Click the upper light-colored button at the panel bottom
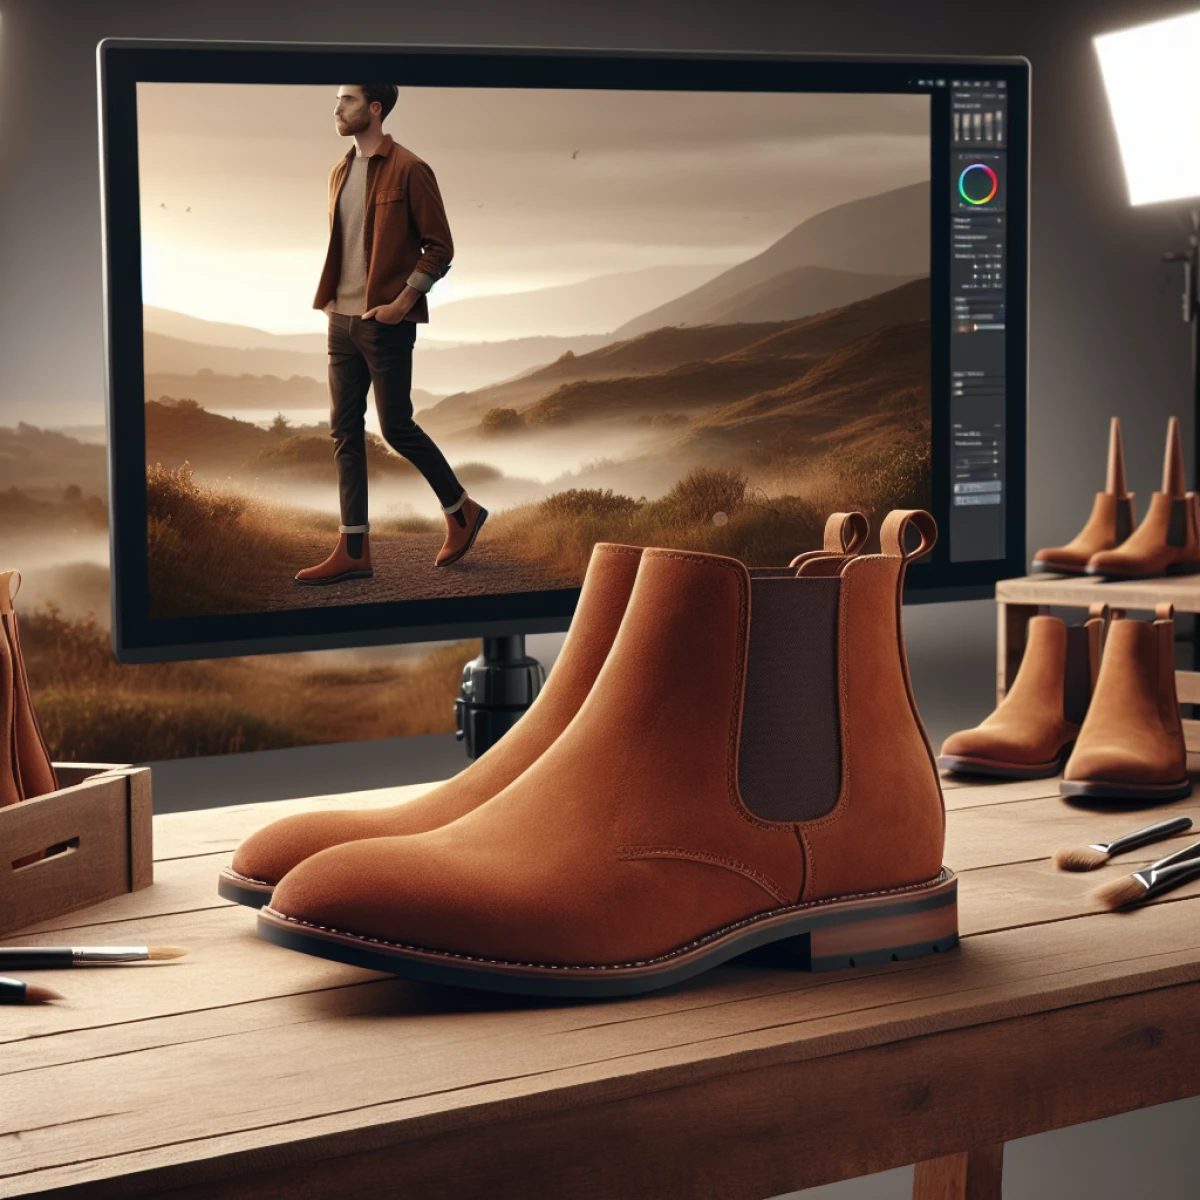Image resolution: width=1200 pixels, height=1200 pixels. click(x=977, y=486)
